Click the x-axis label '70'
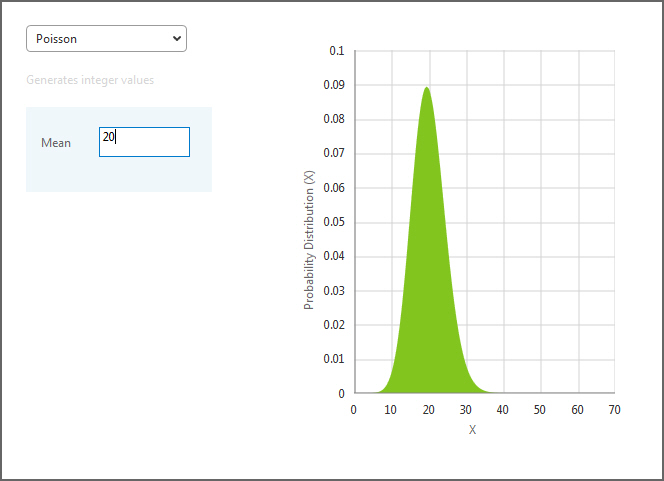664x481 pixels. (614, 410)
